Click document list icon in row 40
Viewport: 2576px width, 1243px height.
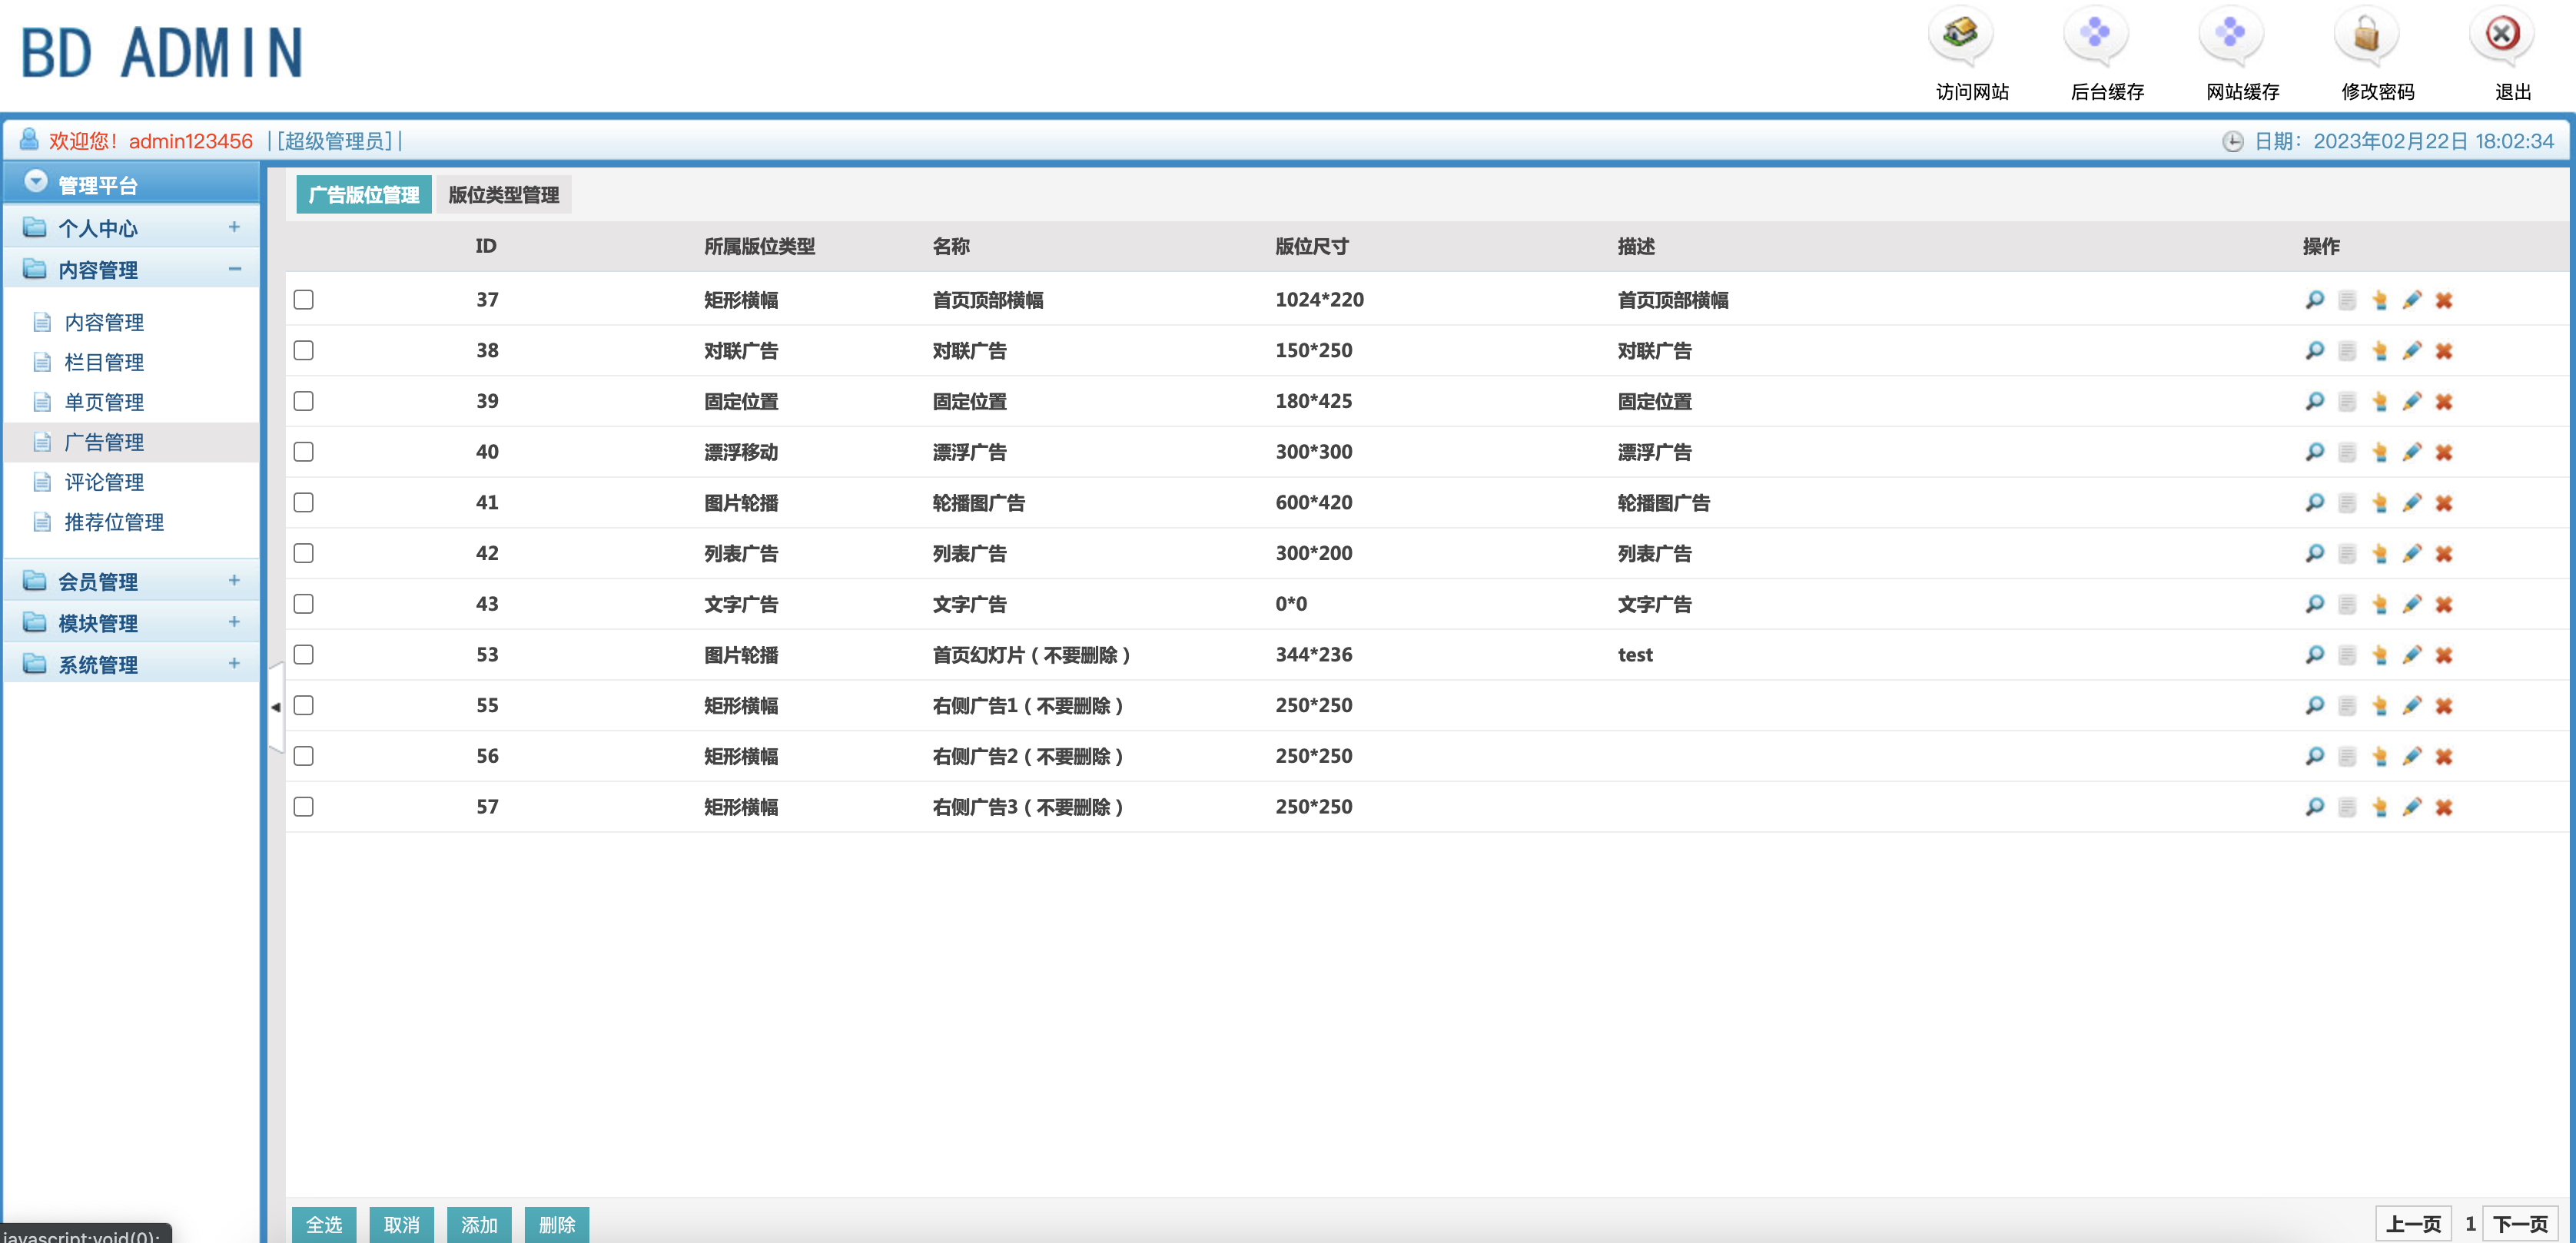(2347, 452)
